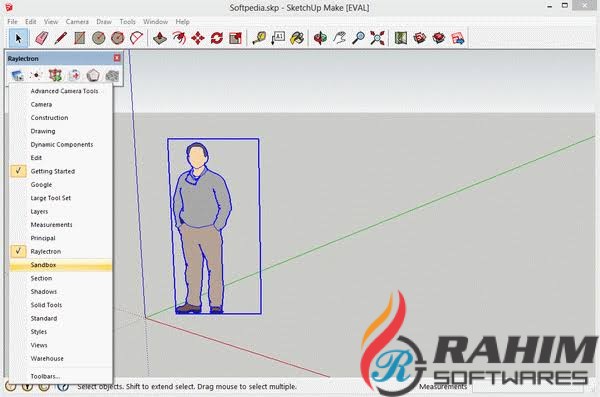Select the Paint Bucket tool

[x=297, y=38]
